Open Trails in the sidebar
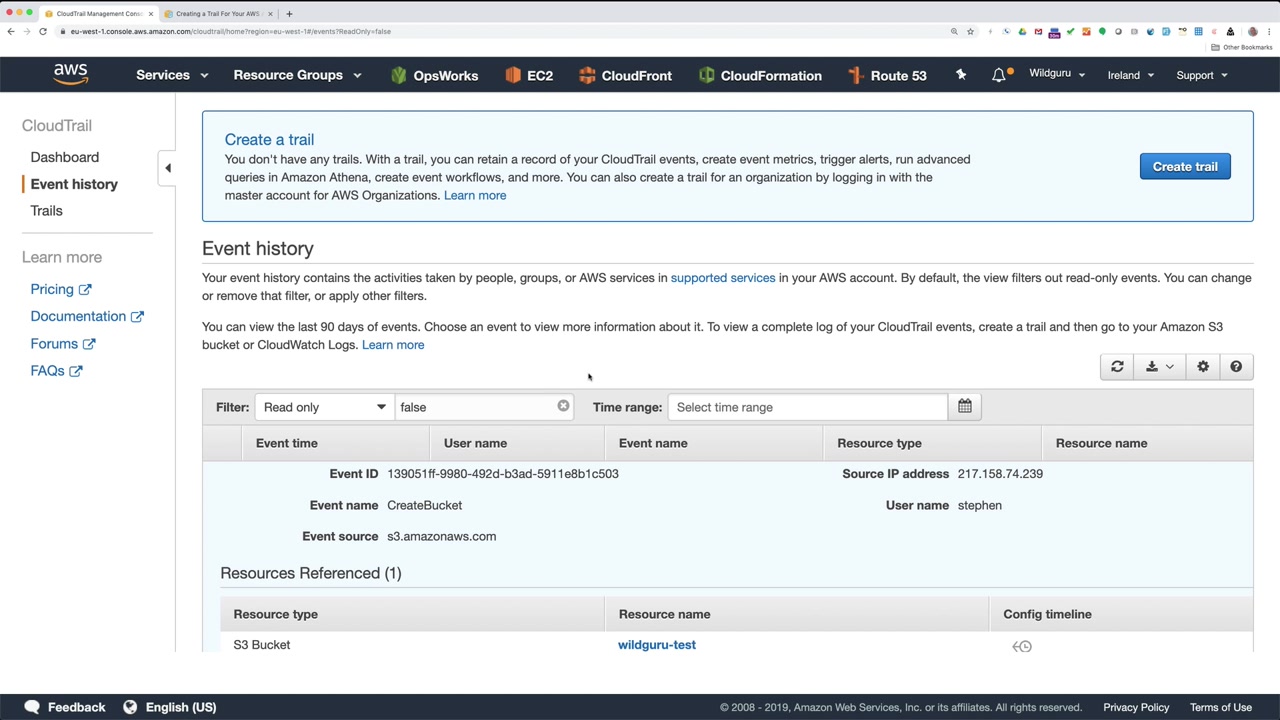The width and height of the screenshot is (1280, 720). (x=46, y=211)
